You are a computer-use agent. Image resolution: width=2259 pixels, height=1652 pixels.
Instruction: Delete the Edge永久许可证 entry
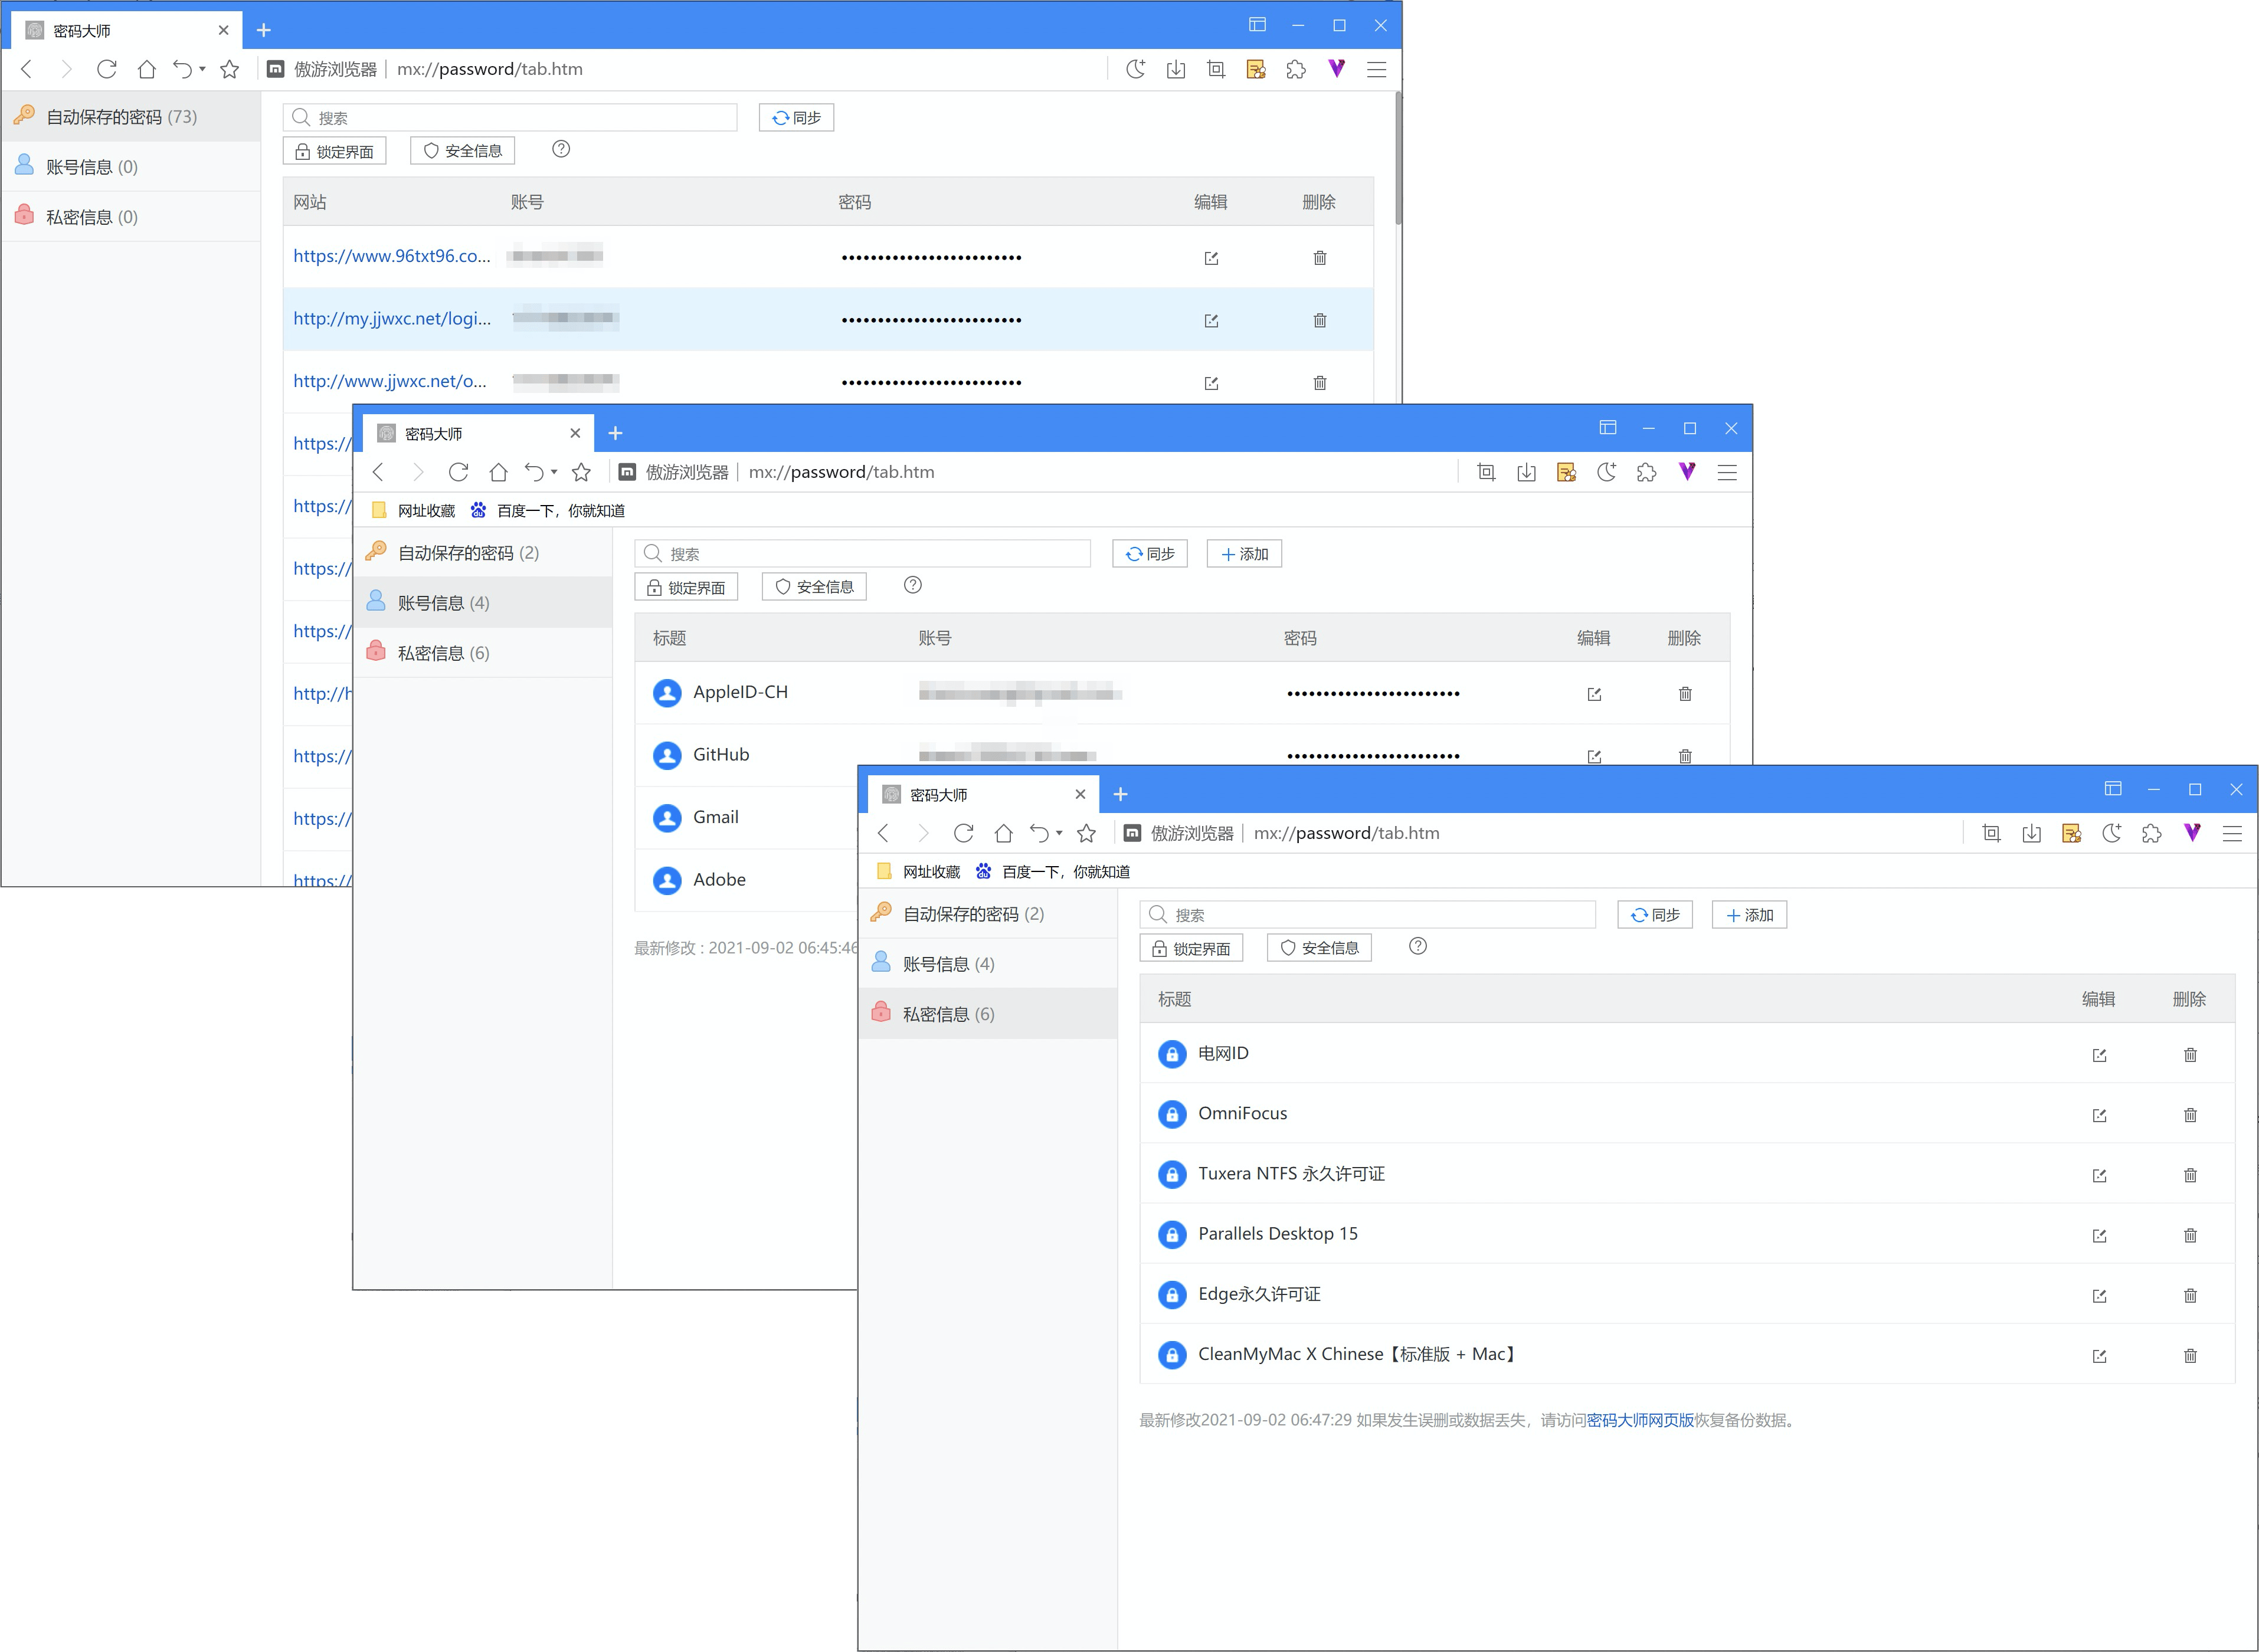tap(2190, 1296)
